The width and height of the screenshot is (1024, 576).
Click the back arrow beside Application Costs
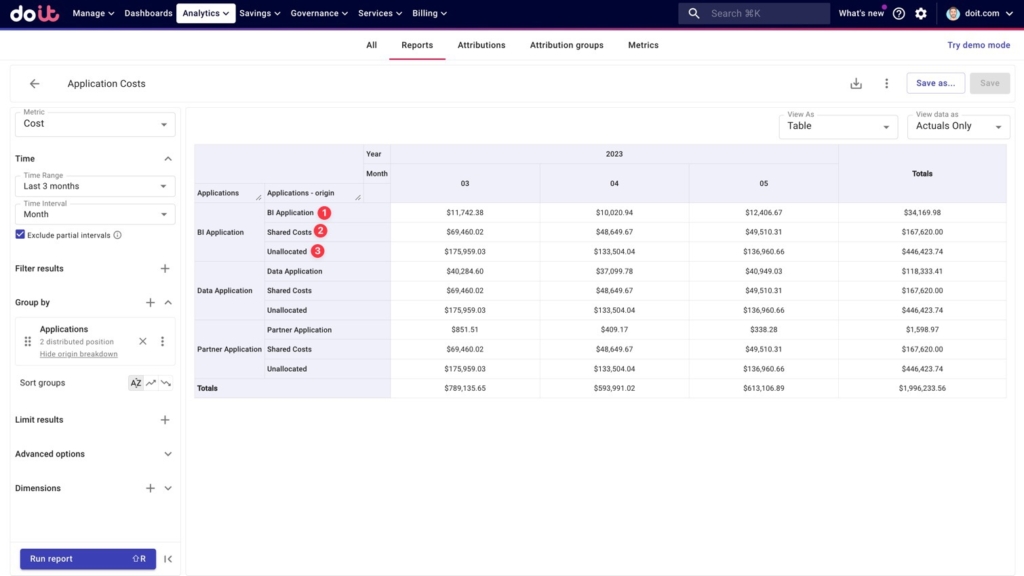click(x=35, y=84)
